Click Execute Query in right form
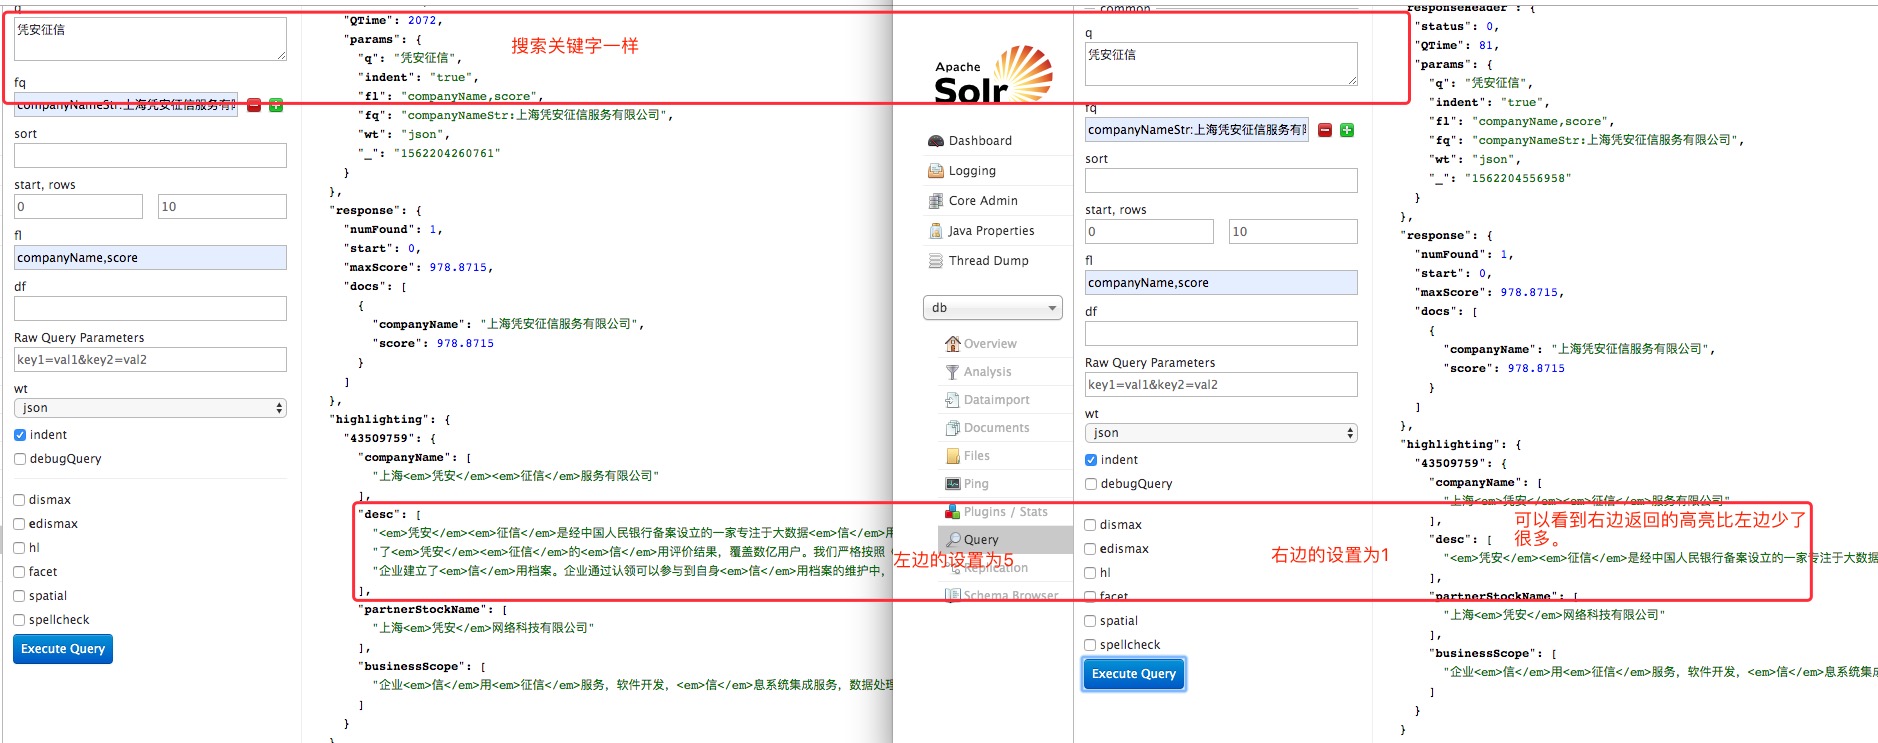 1134,674
